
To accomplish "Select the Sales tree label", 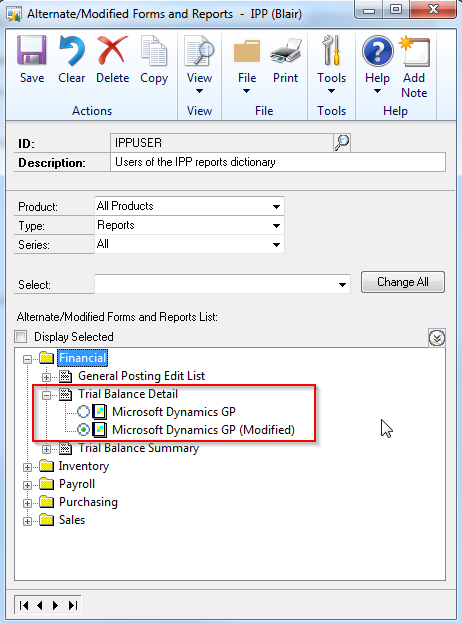I will [x=72, y=520].
